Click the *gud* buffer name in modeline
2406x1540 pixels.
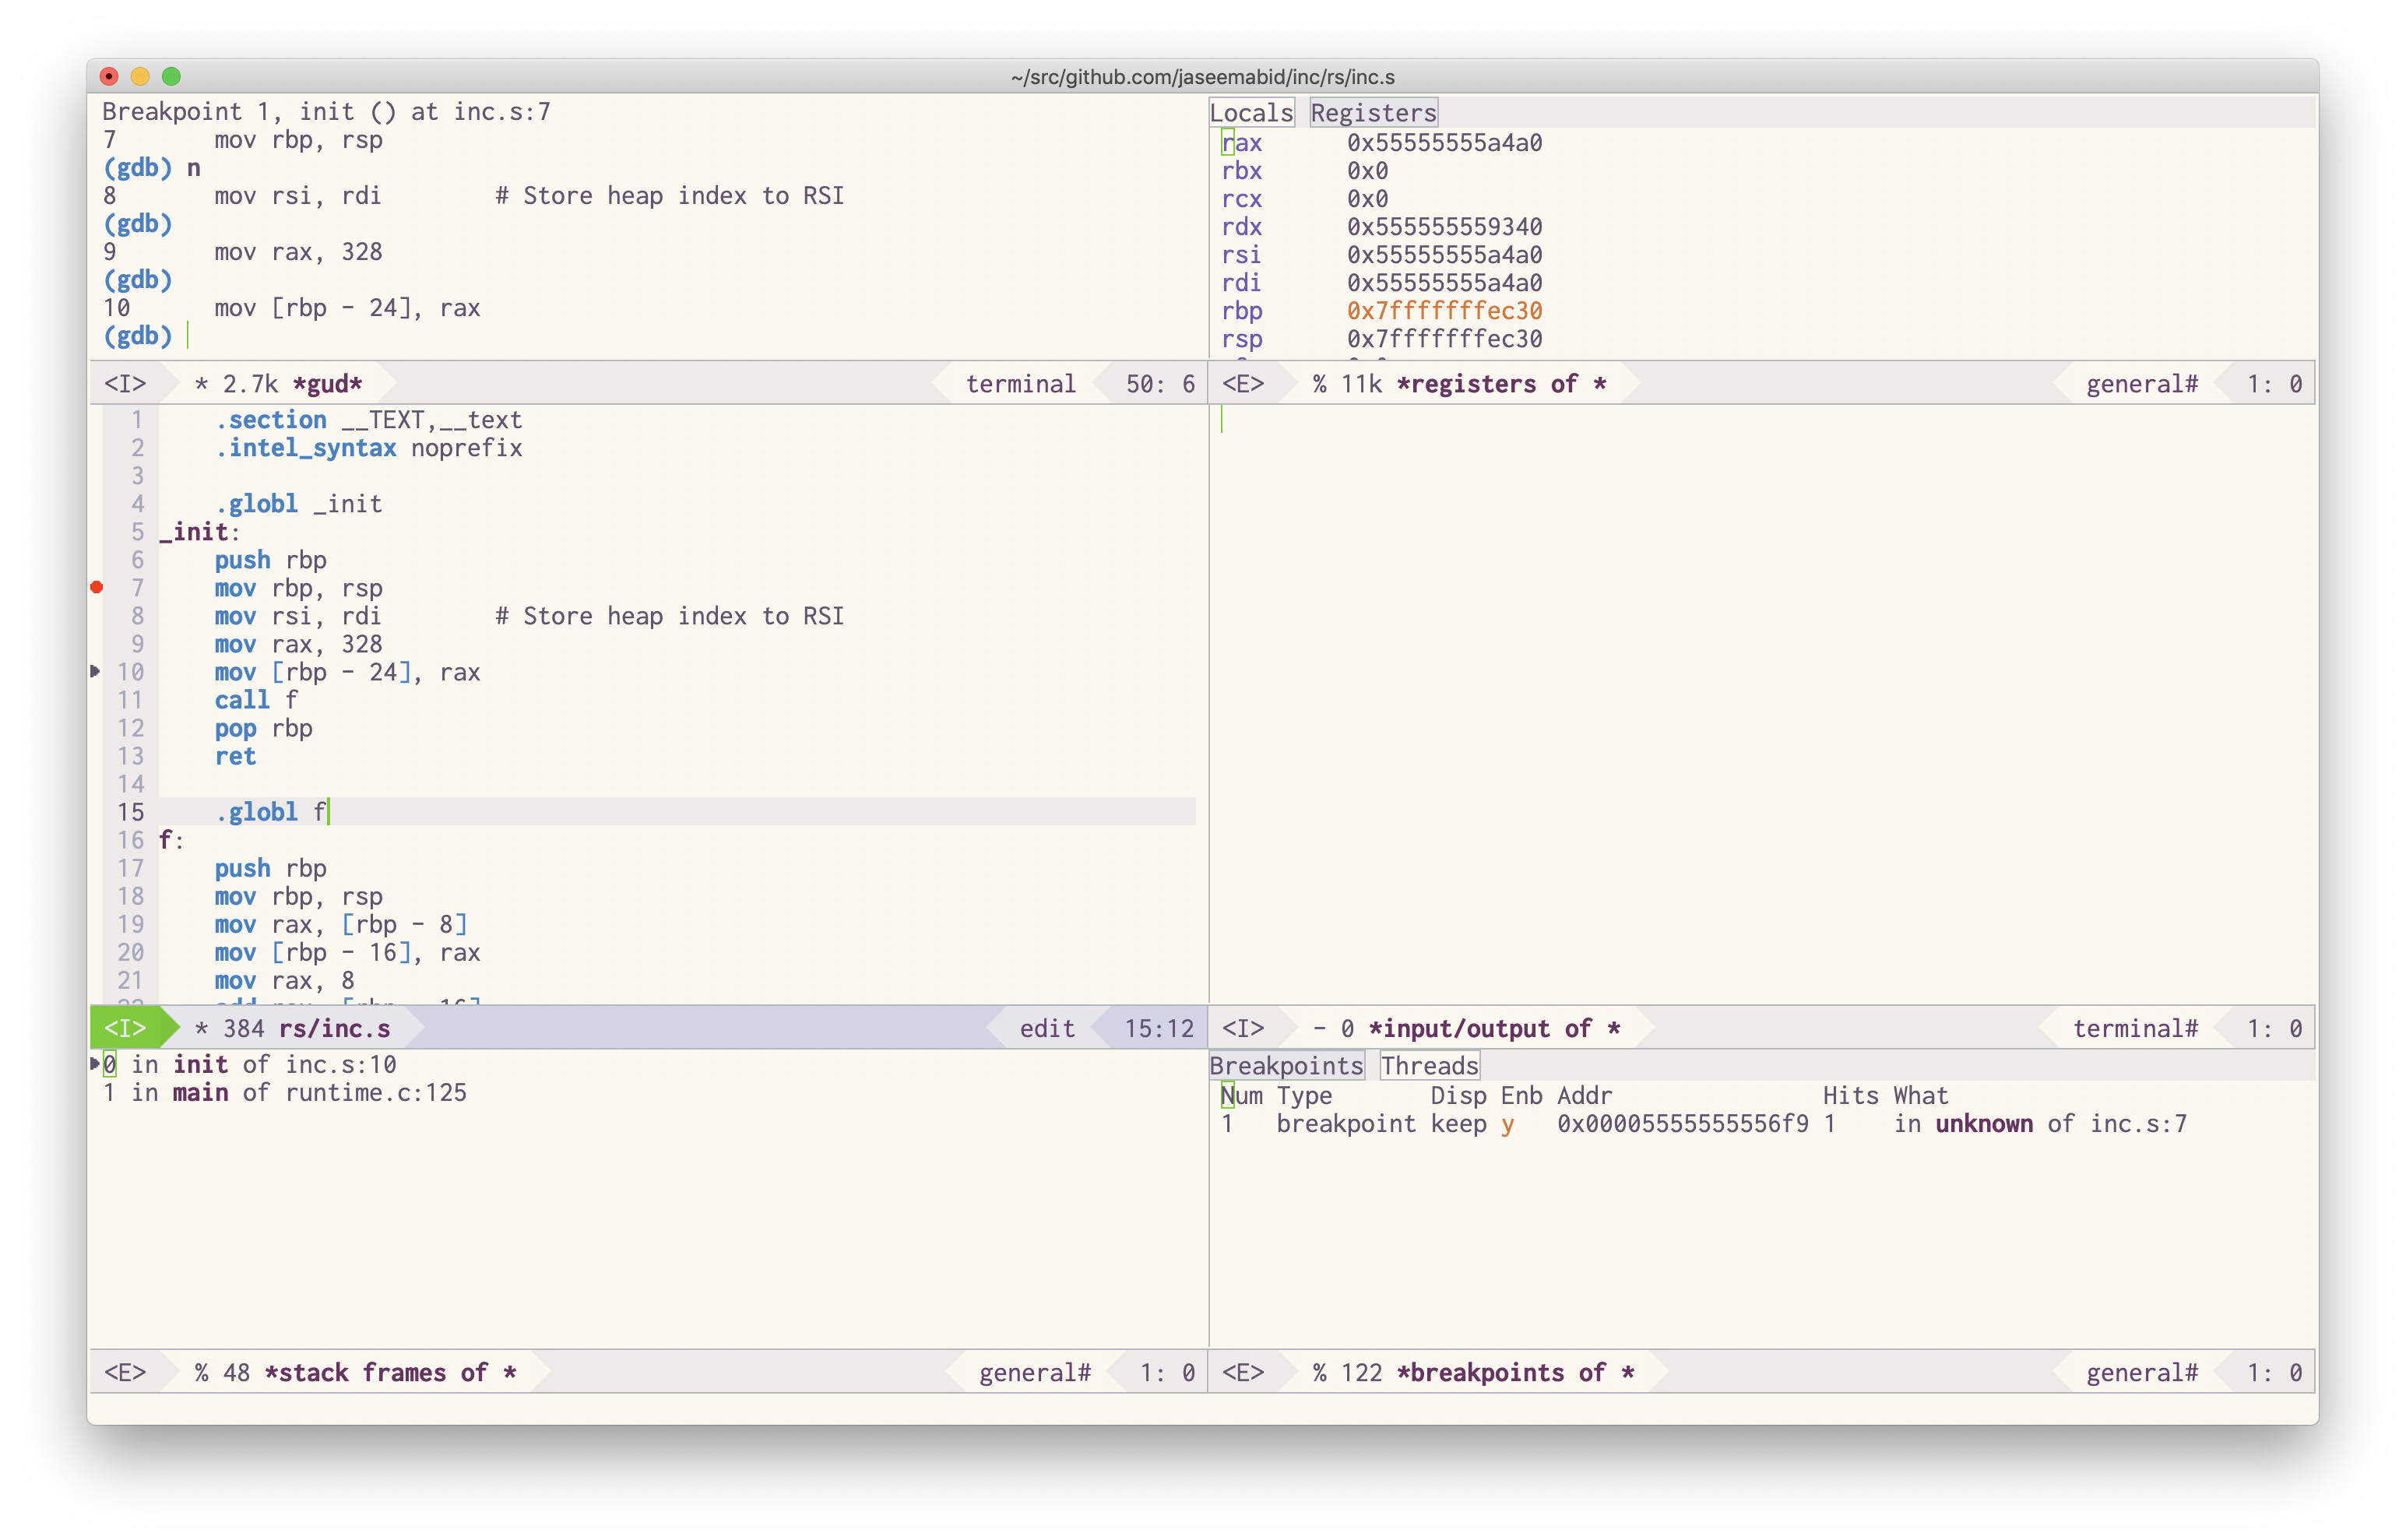(x=327, y=384)
